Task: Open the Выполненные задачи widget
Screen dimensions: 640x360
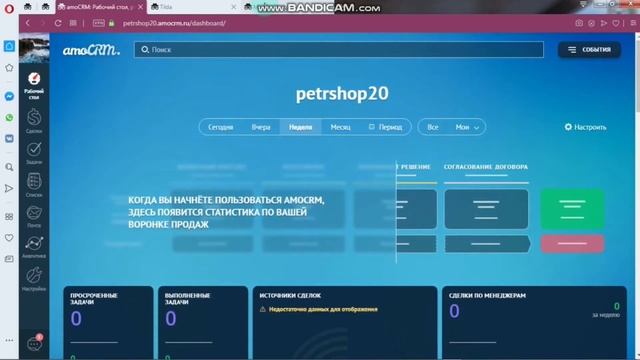Action: 203,322
